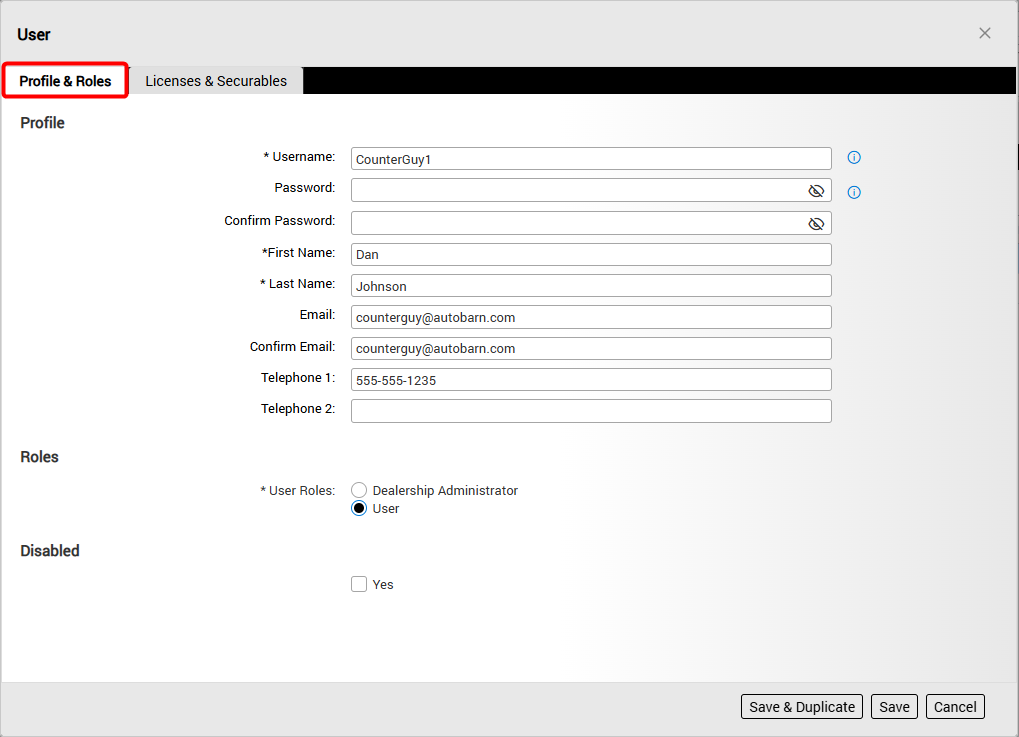Click the info icon next to Username
The image size is (1019, 737).
[854, 158]
